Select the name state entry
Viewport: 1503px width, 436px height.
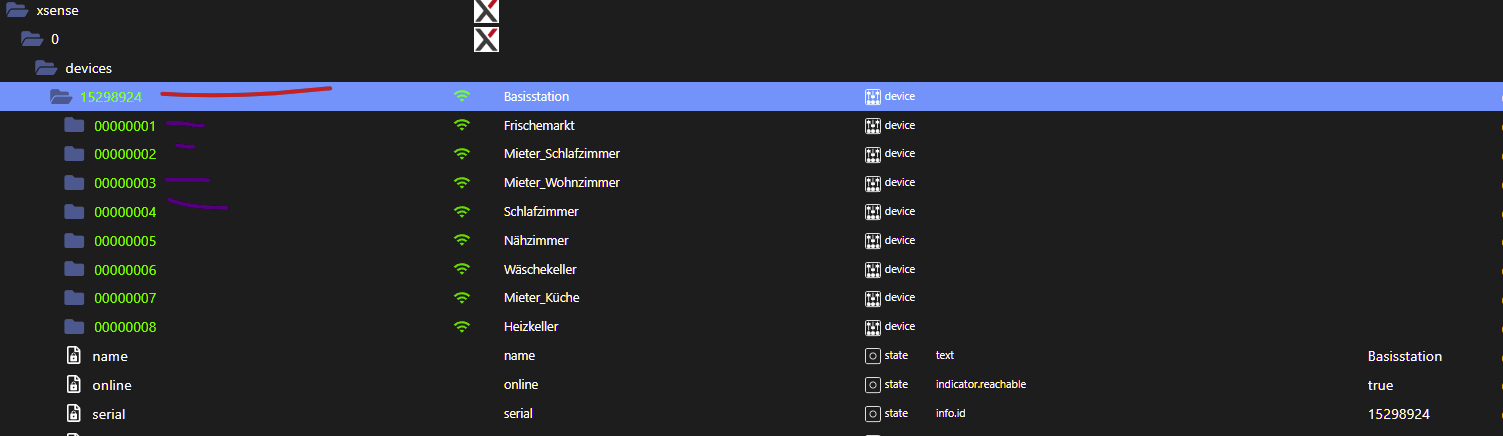click(110, 356)
